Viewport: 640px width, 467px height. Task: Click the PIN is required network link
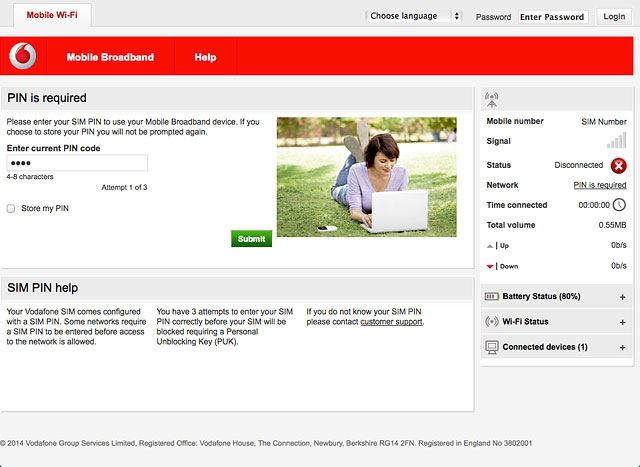pos(600,185)
